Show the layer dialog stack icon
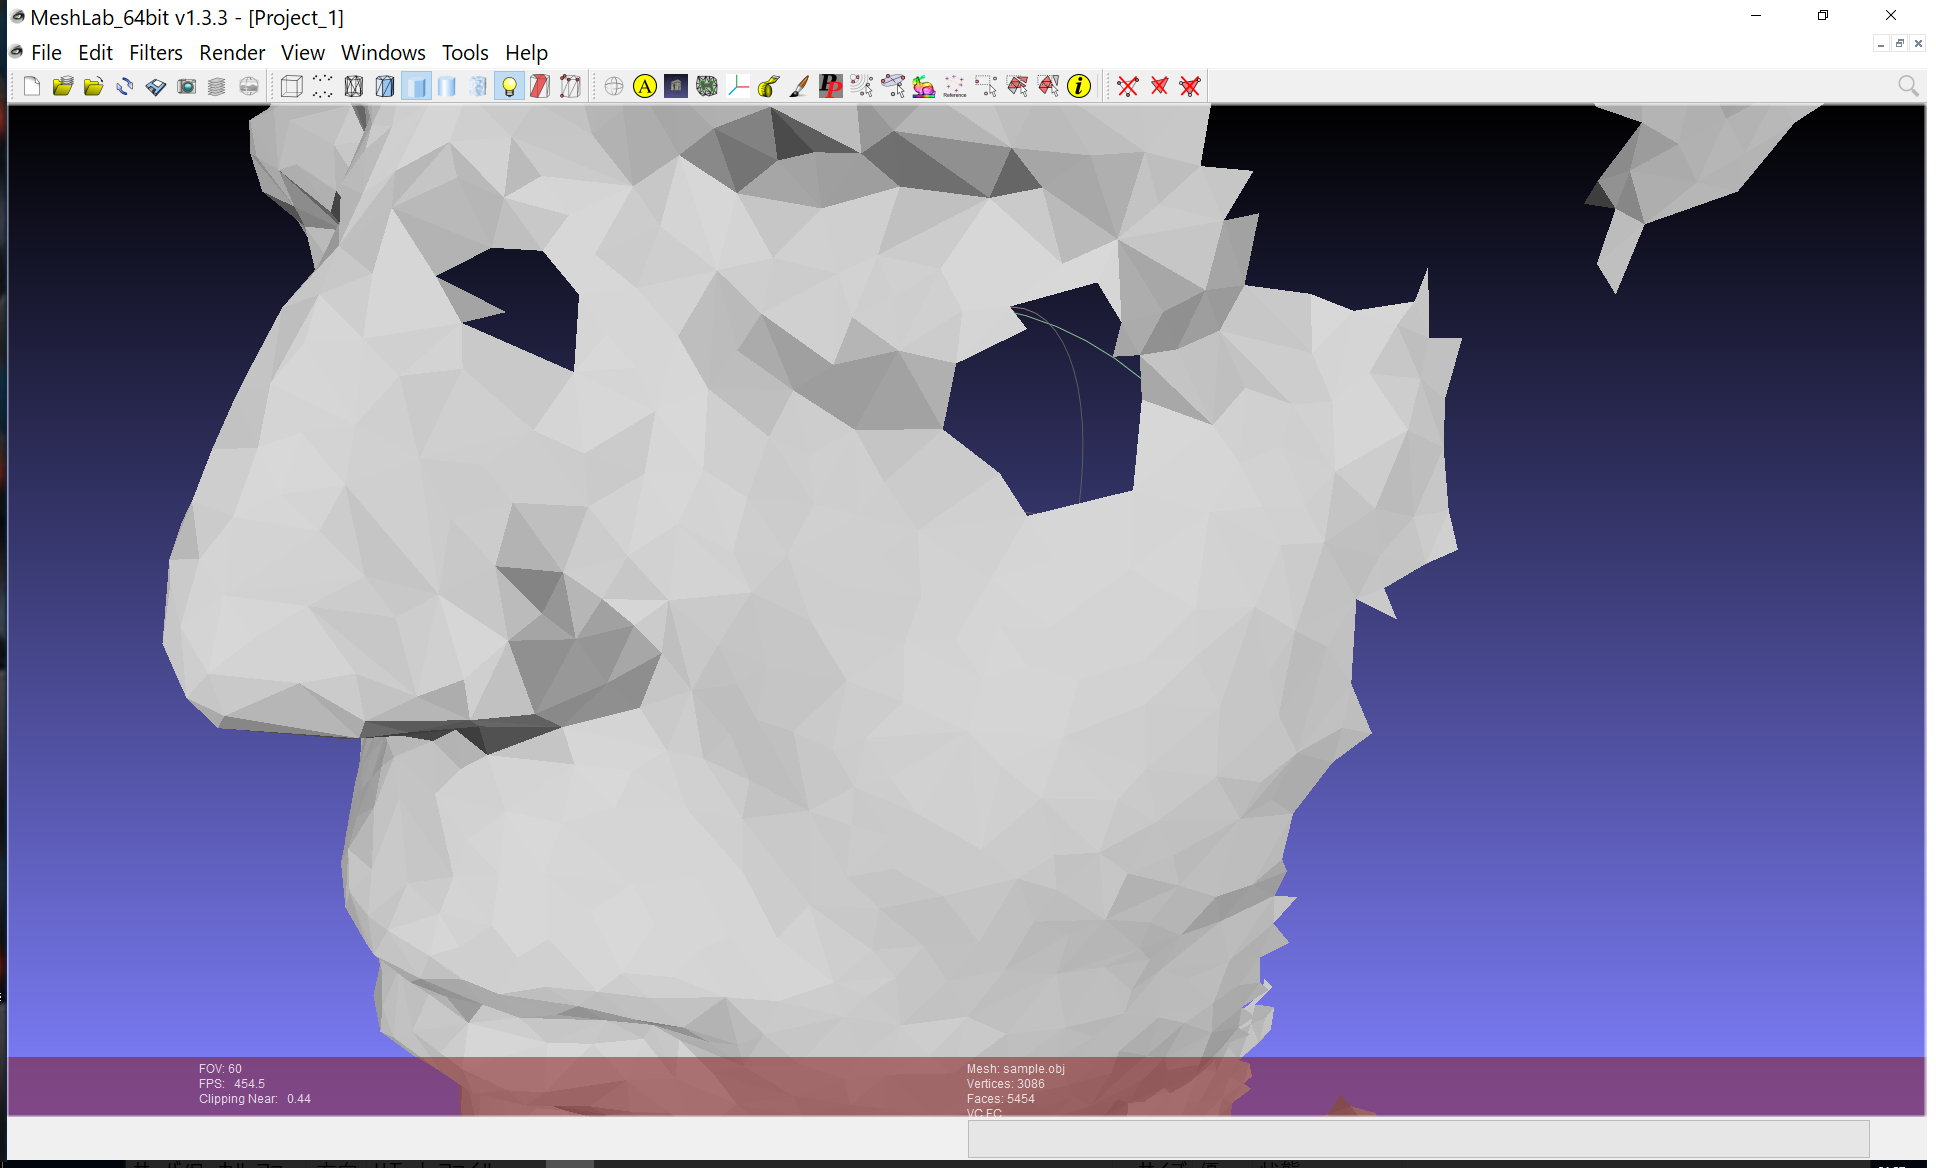Screen dimensions: 1936x1168 [x=217, y=87]
